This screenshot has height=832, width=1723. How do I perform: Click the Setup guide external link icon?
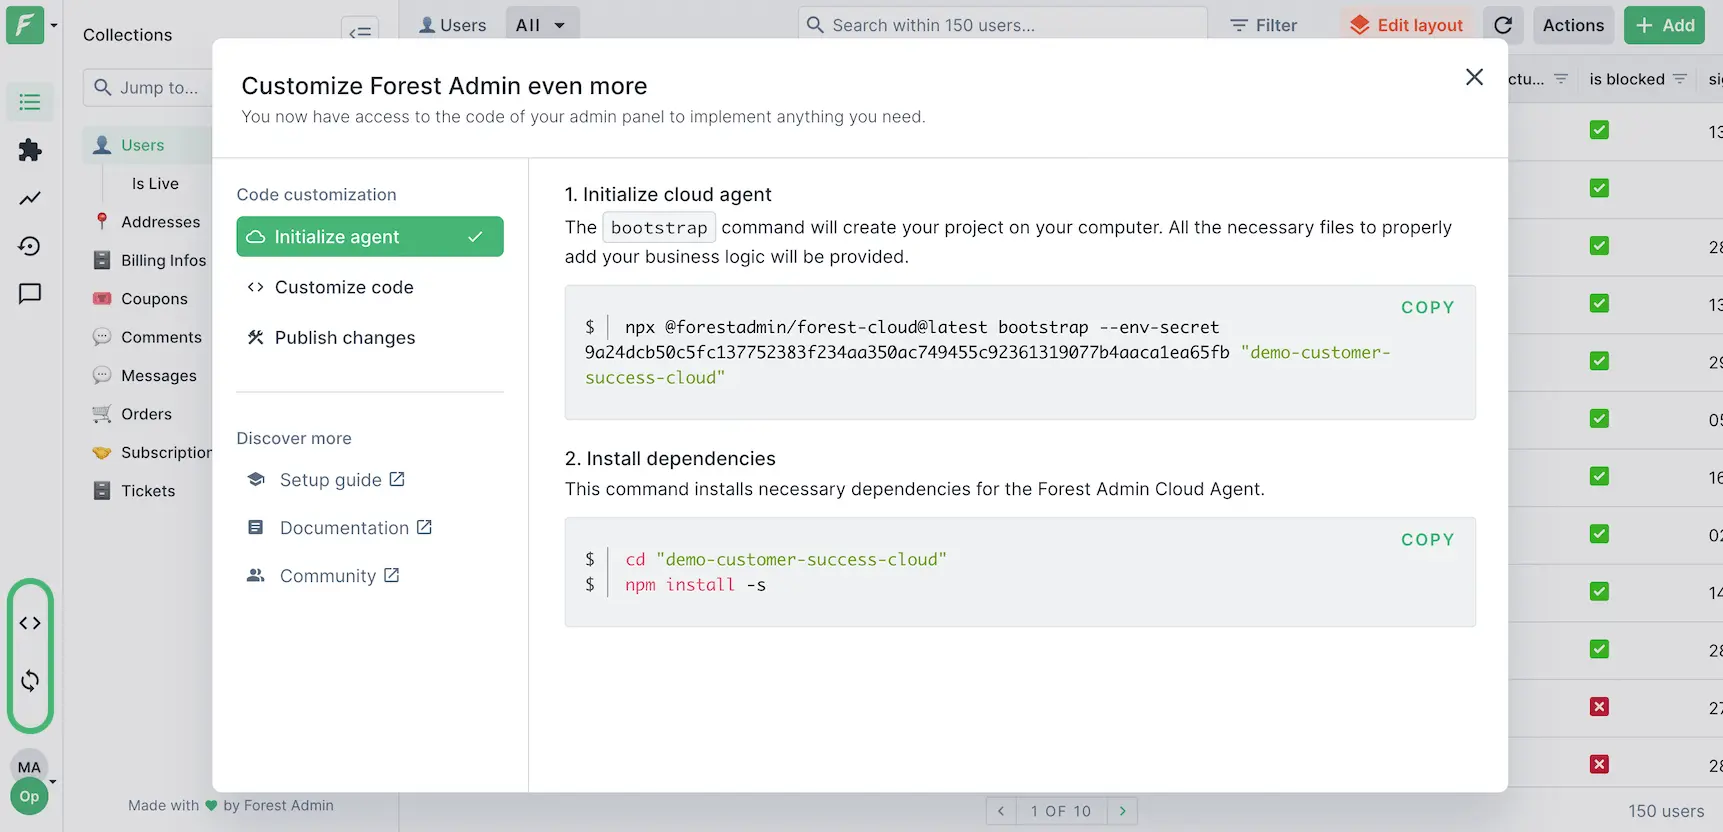pyautogui.click(x=397, y=479)
